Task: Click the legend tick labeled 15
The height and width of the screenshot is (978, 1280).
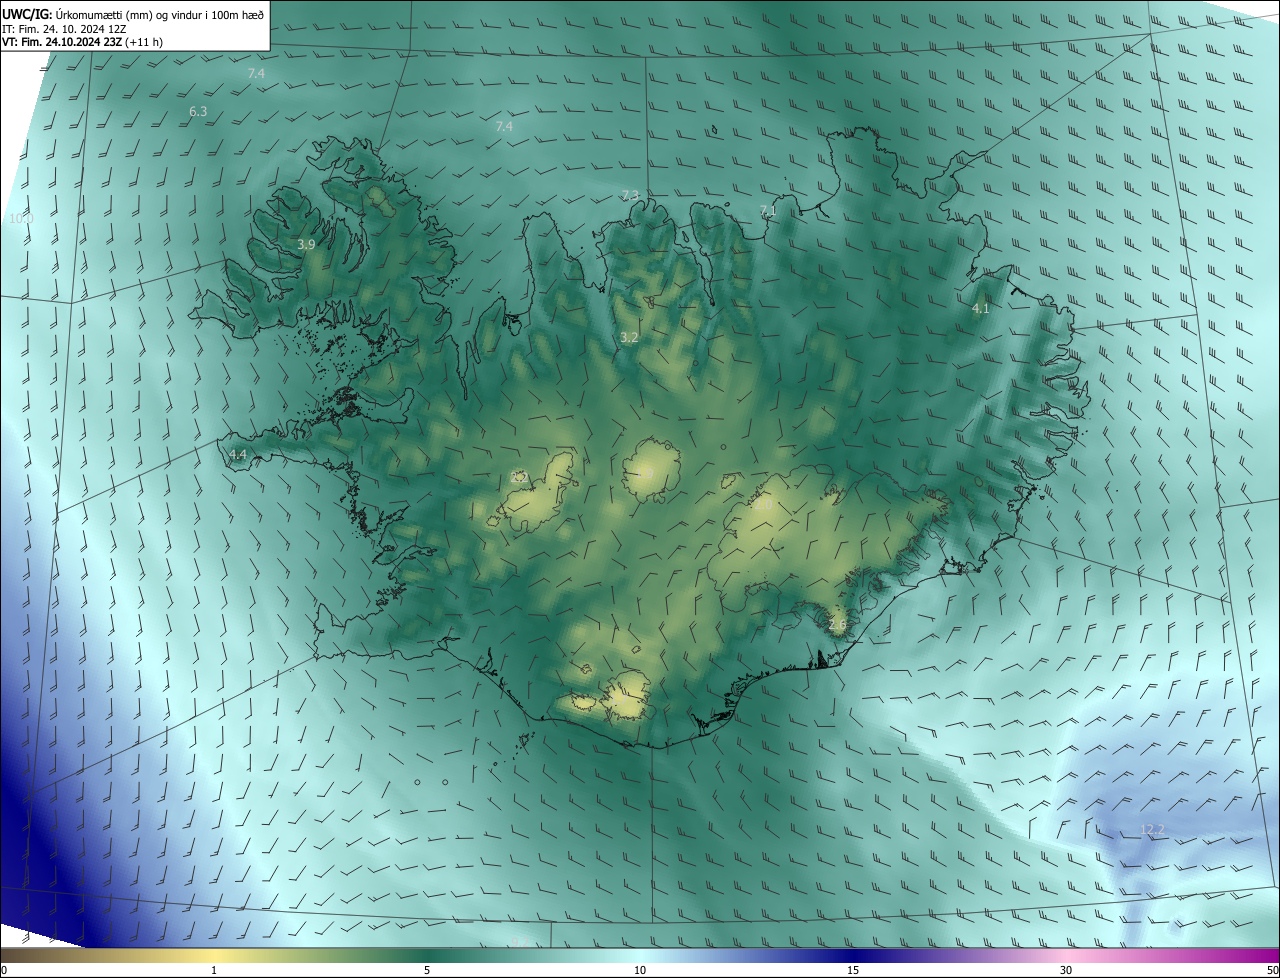Action: pyautogui.click(x=853, y=970)
